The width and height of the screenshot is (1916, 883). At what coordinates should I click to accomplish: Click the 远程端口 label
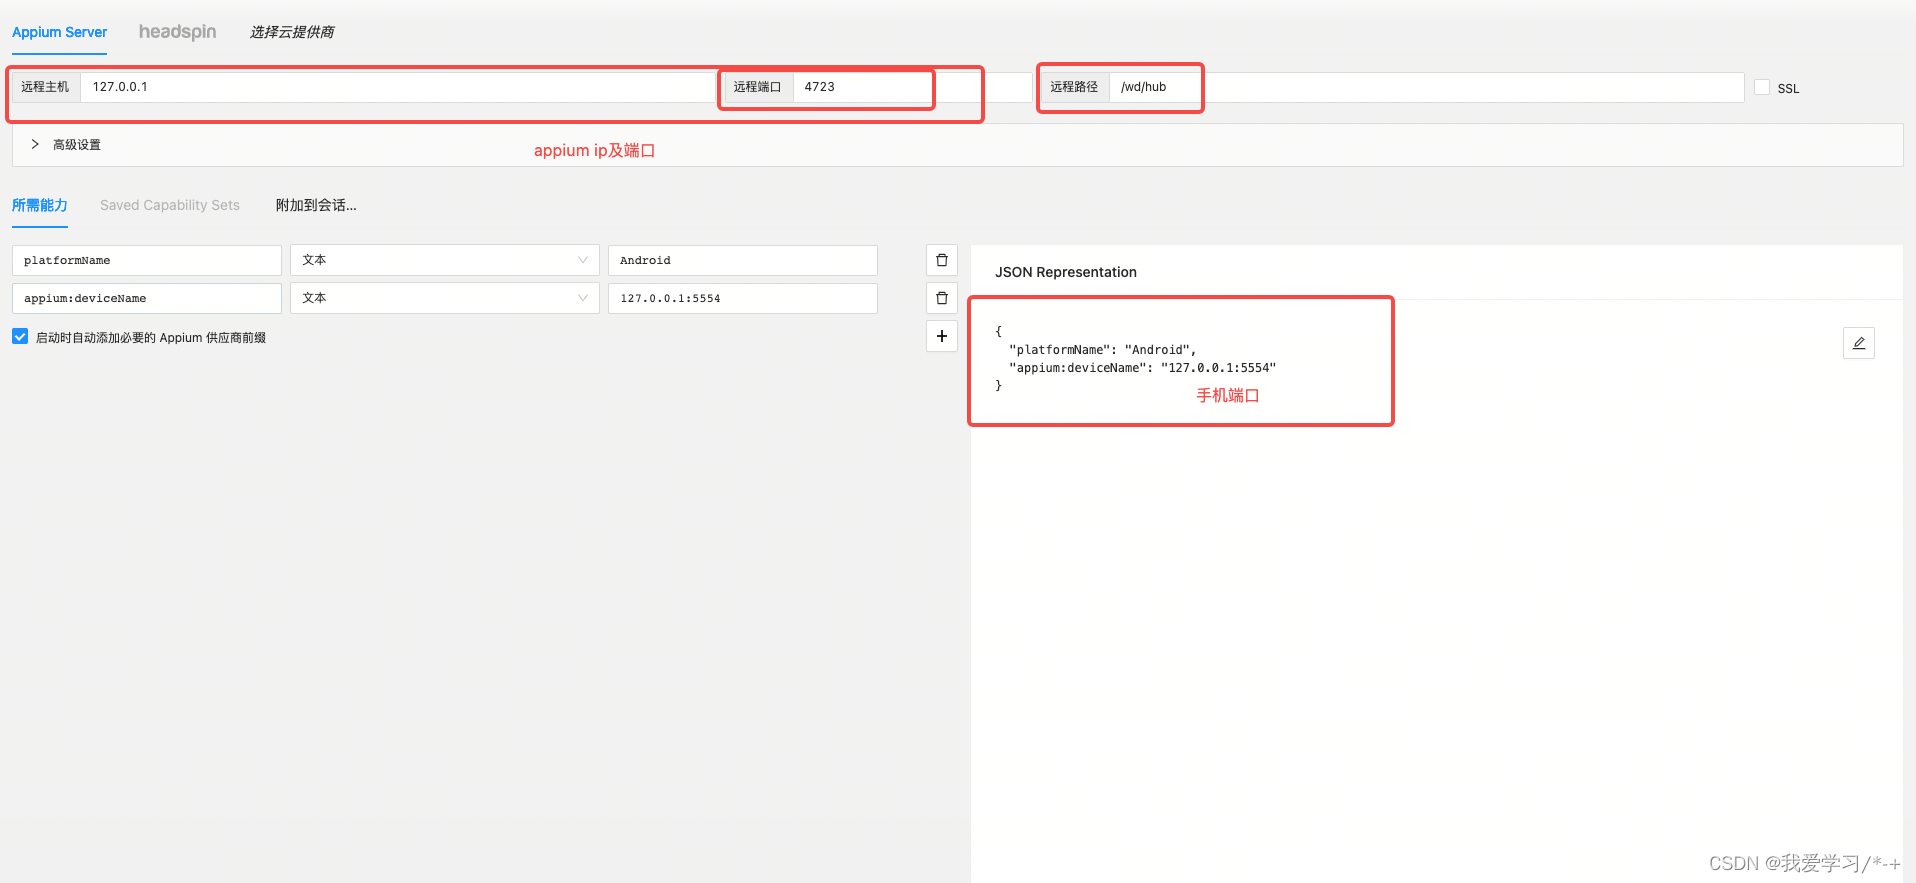pyautogui.click(x=758, y=87)
